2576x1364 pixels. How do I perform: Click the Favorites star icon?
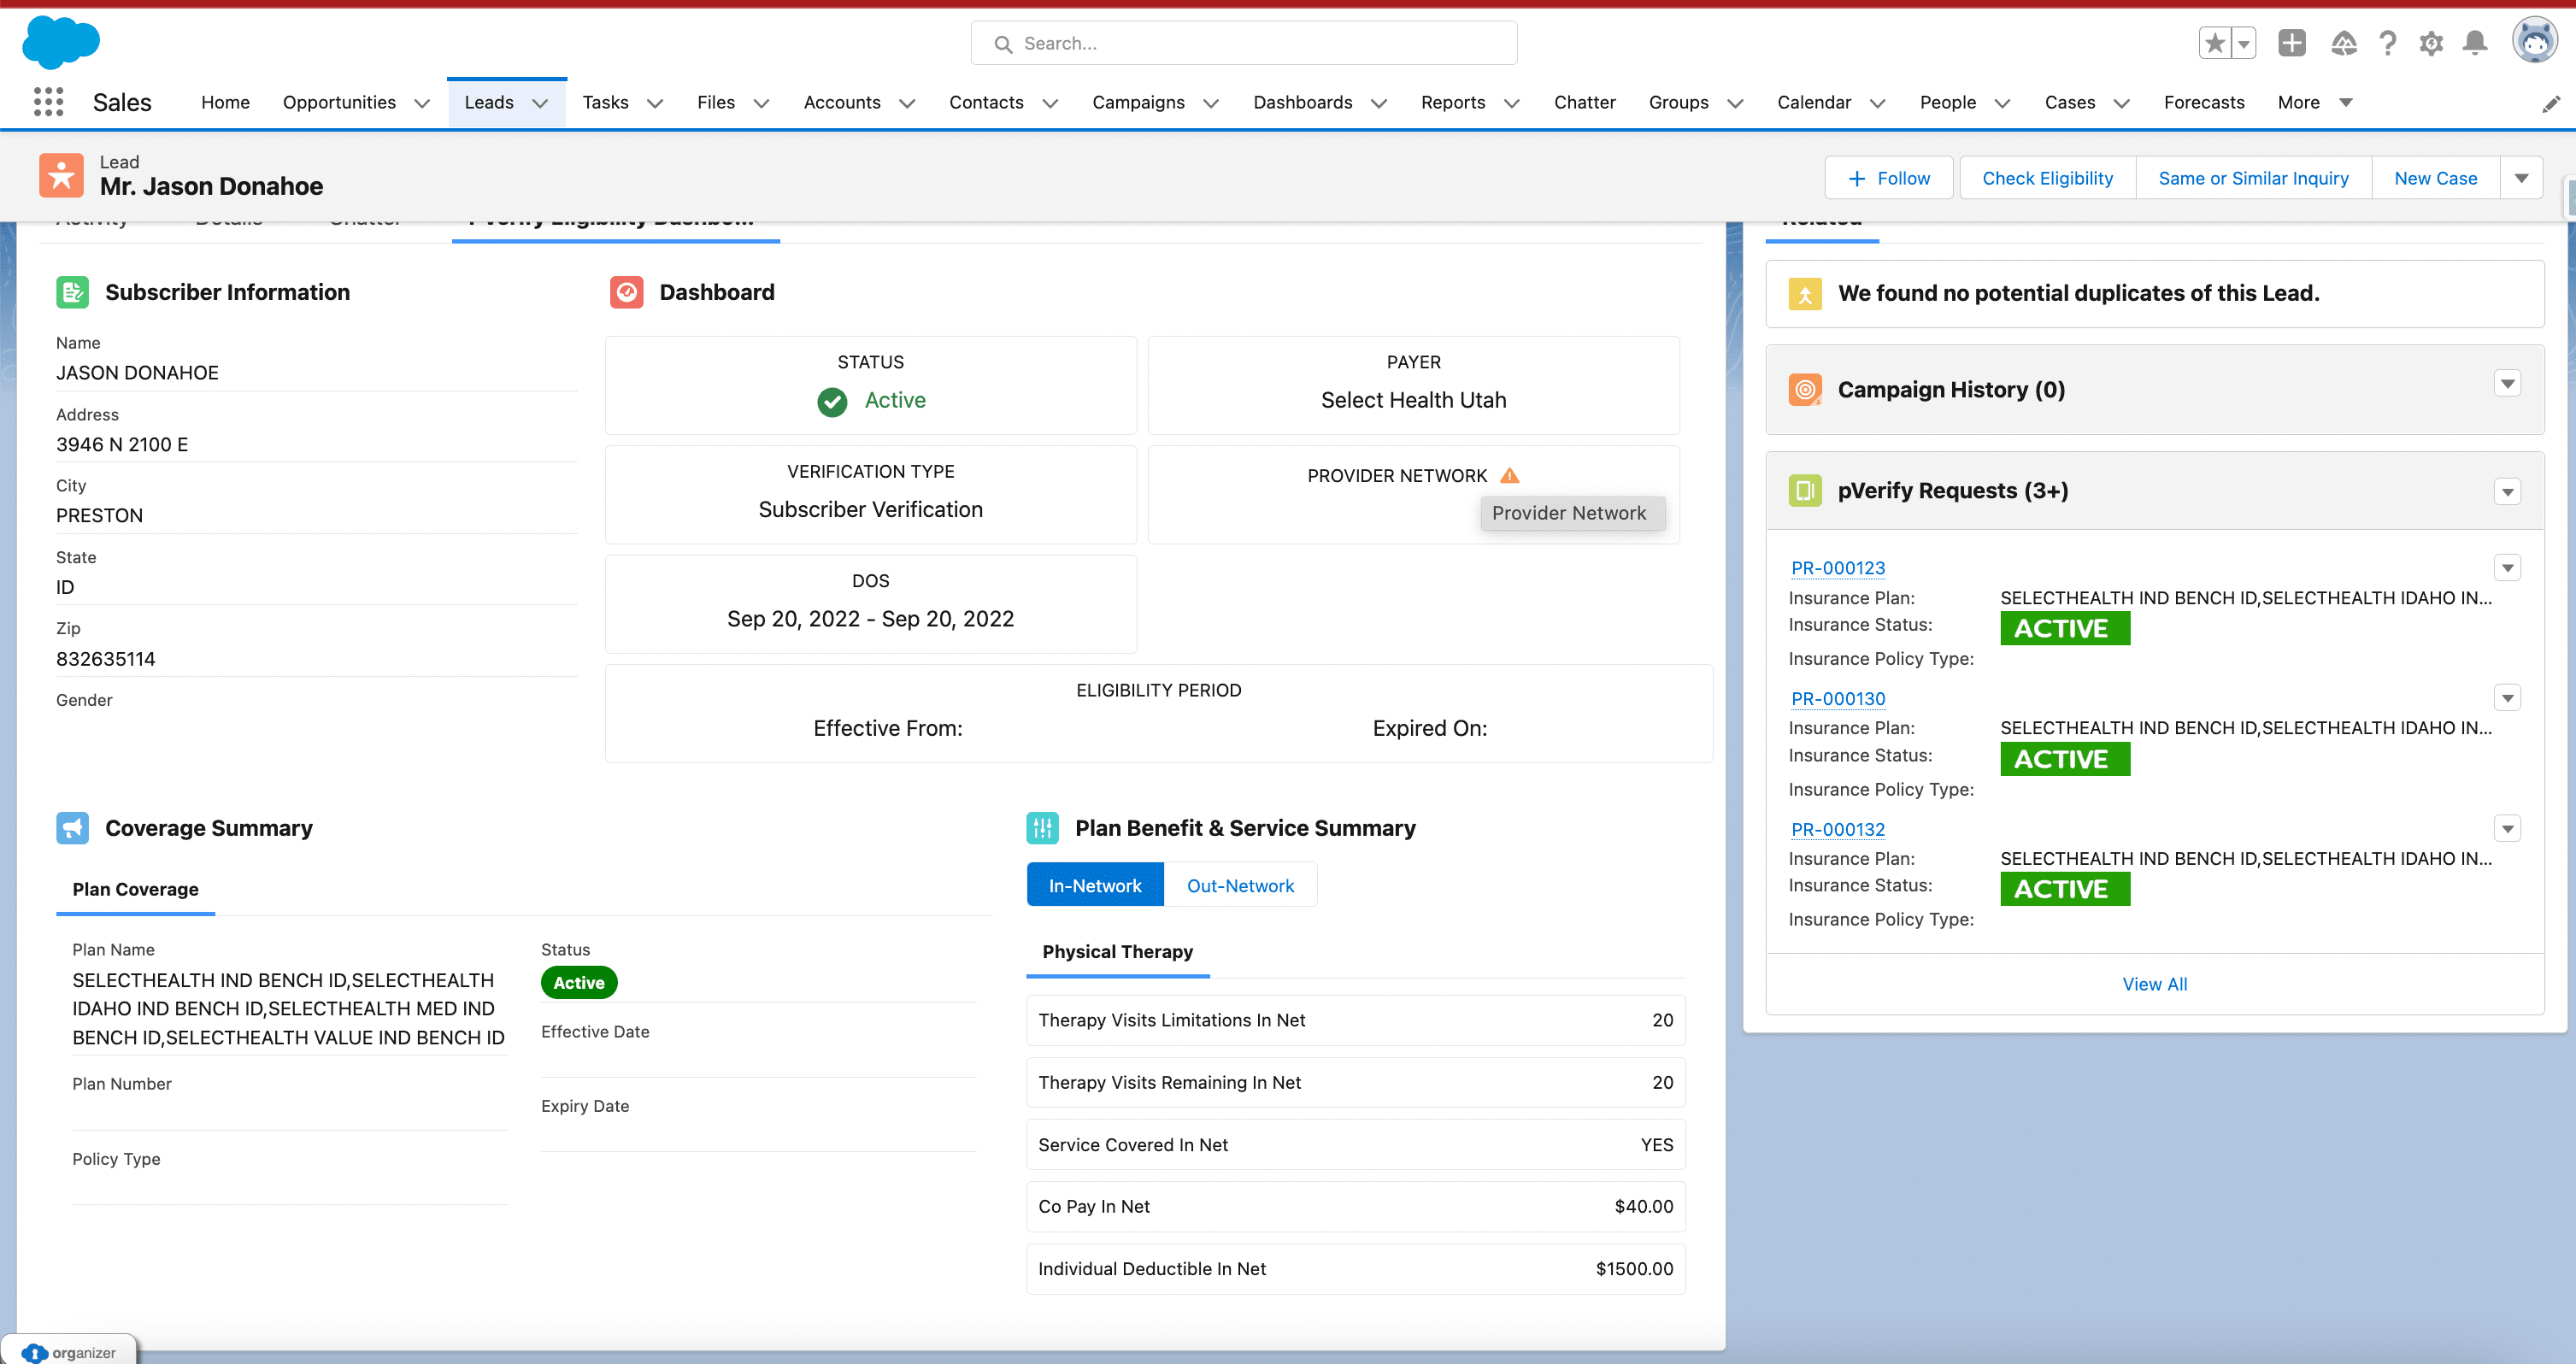pos(2215,43)
